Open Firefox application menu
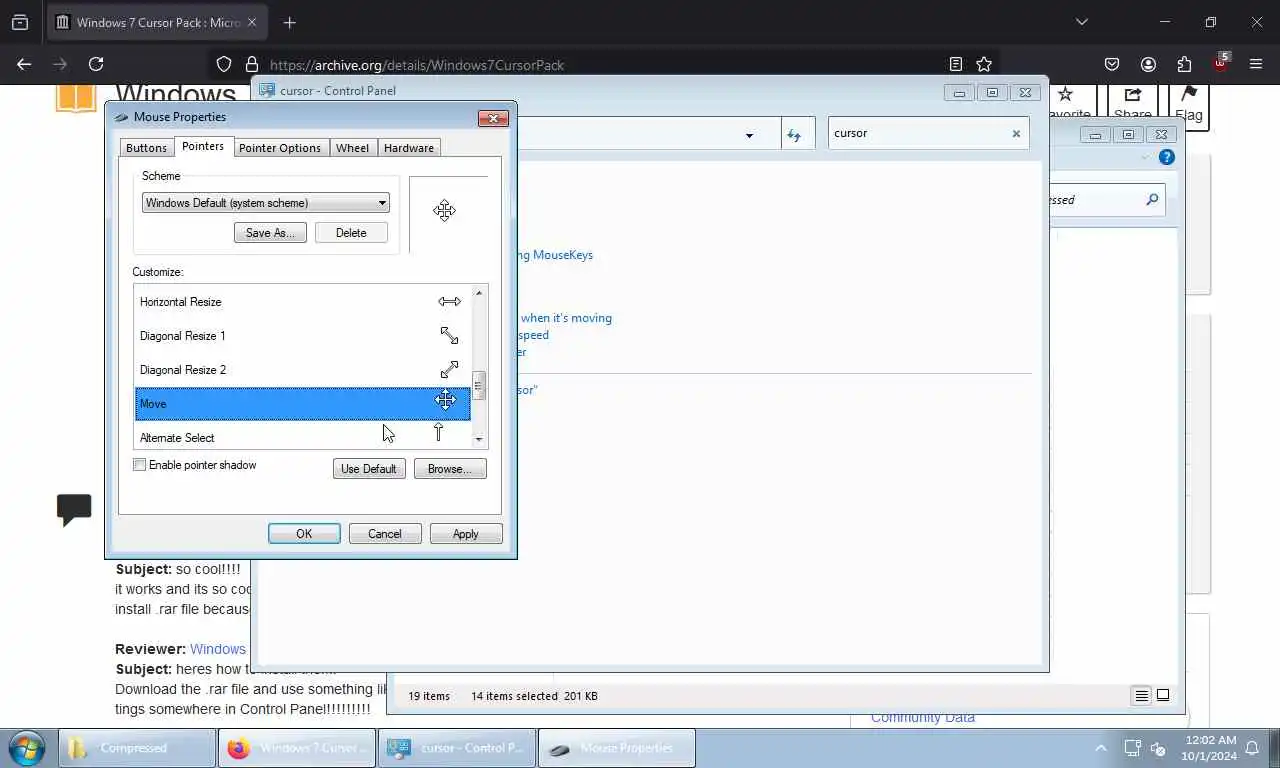This screenshot has height=768, width=1280. pos(1256,64)
